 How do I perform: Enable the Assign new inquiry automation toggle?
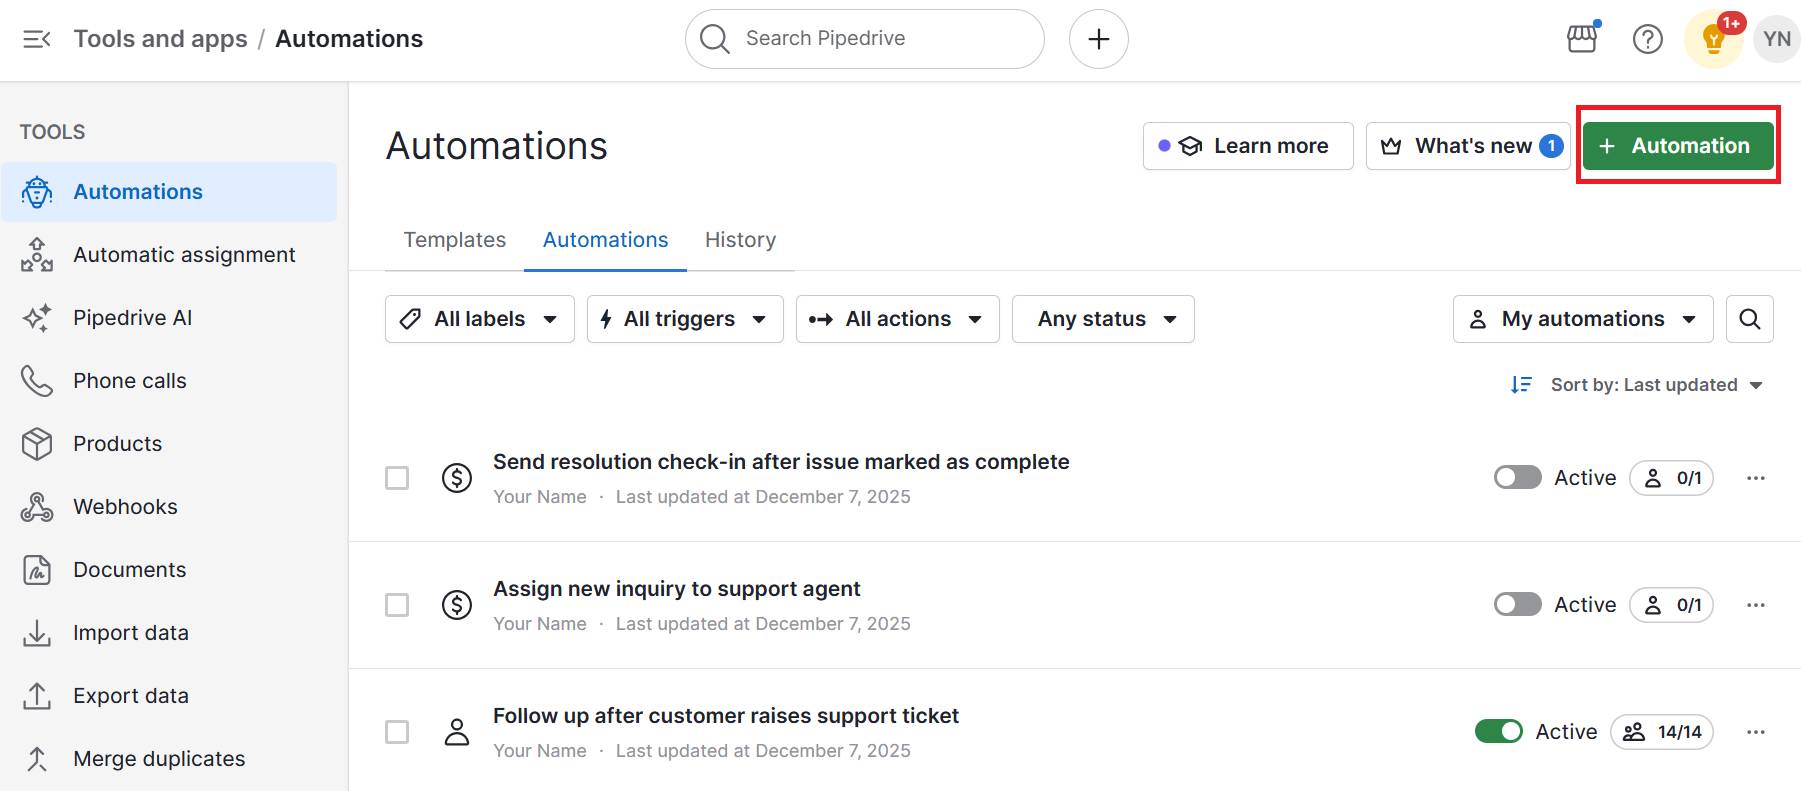coord(1517,605)
